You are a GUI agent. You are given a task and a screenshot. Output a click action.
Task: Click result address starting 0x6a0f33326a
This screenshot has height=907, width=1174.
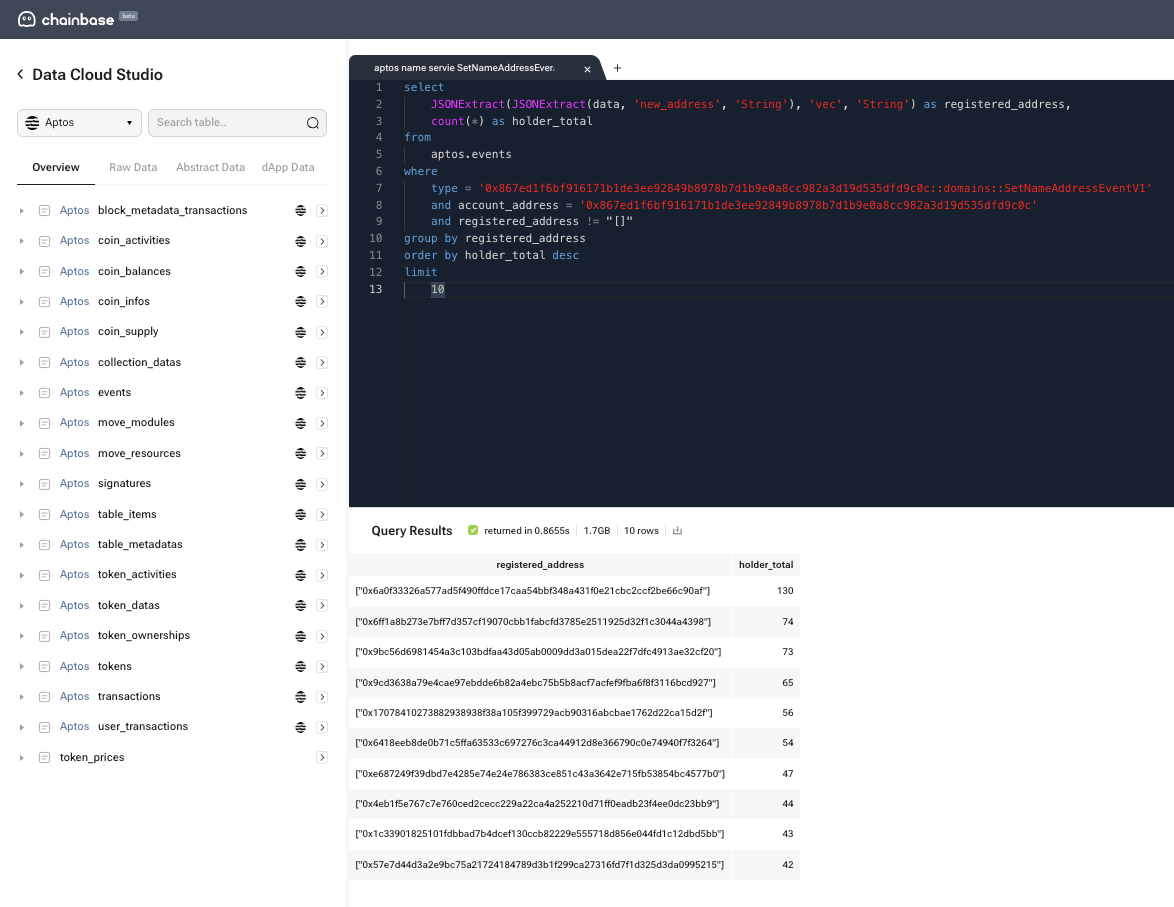(x=532, y=591)
